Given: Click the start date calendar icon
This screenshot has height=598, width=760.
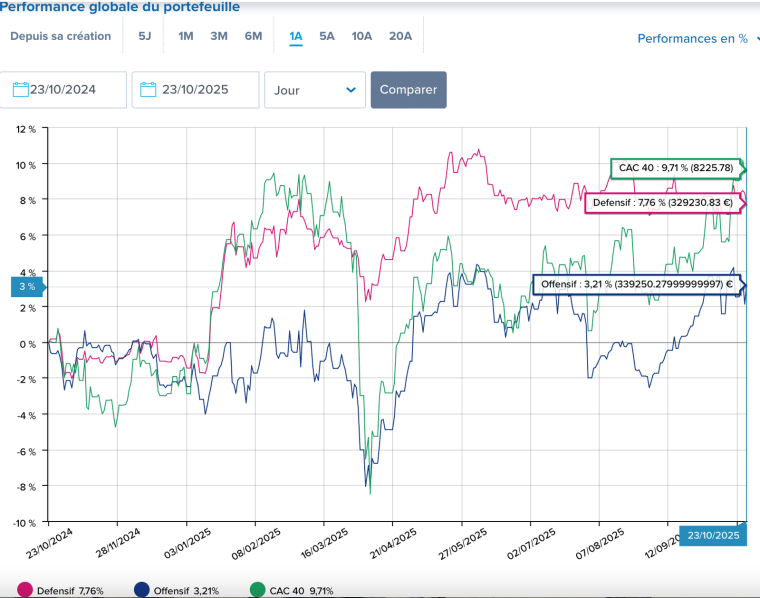Looking at the screenshot, I should [20, 89].
